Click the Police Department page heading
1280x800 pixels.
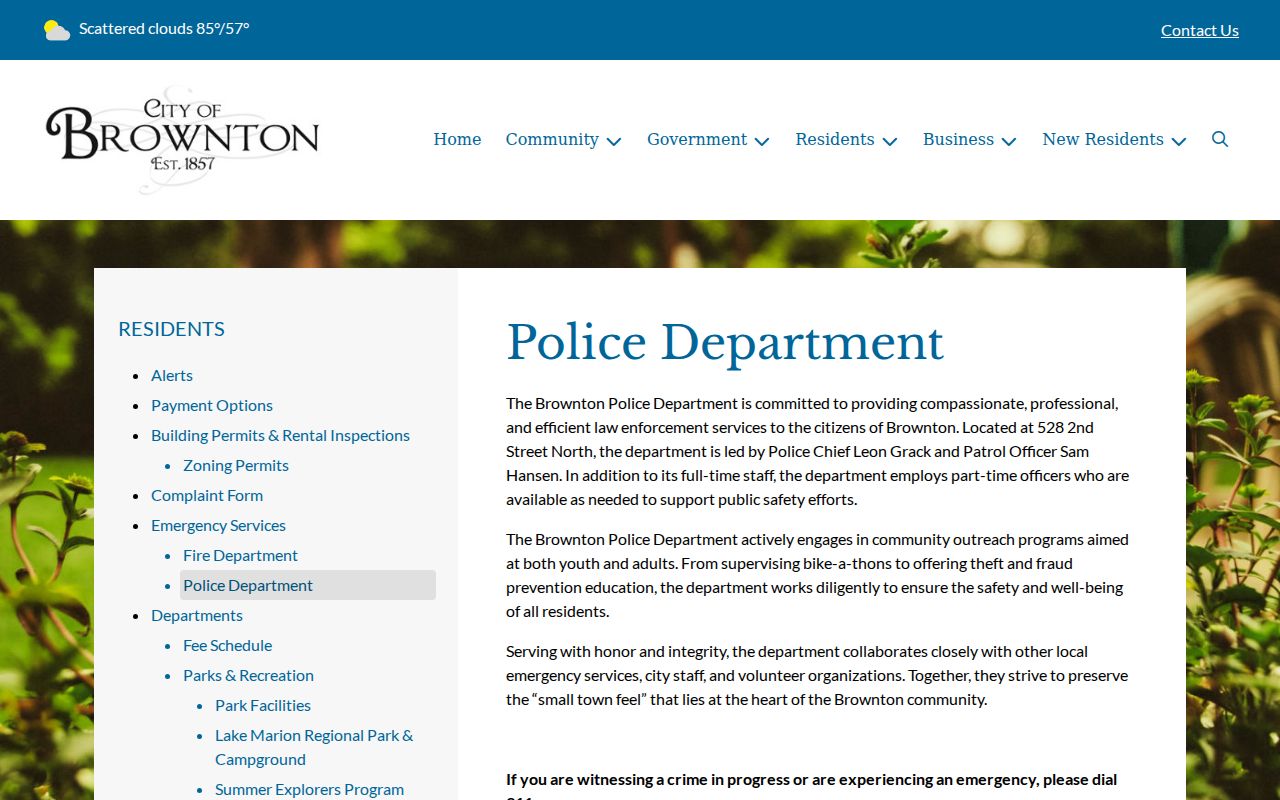coord(725,343)
